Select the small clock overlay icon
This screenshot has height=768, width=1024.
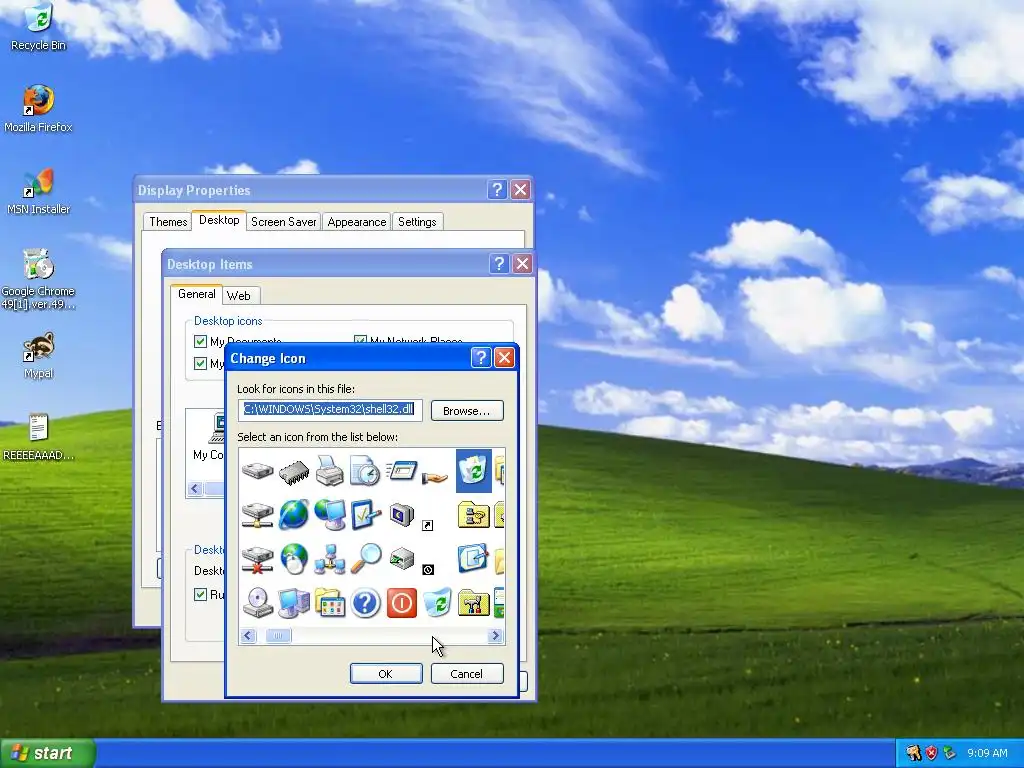(428, 569)
